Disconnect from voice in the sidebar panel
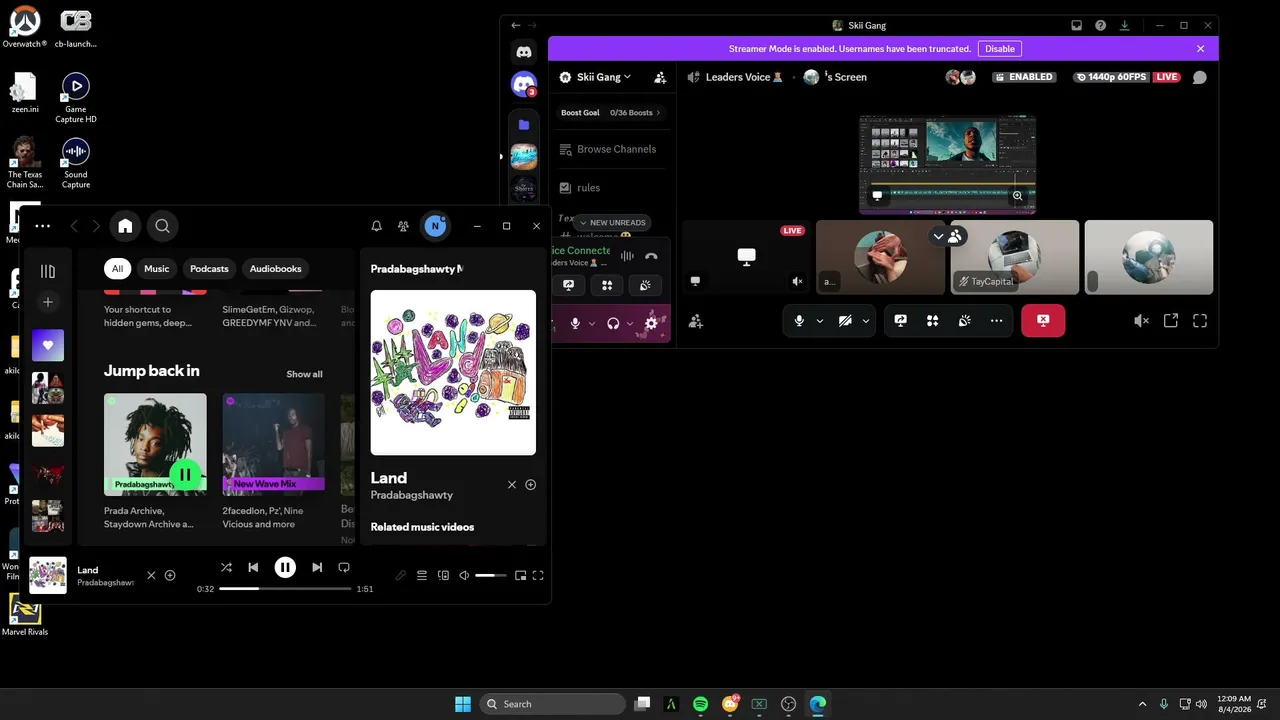 651,256
